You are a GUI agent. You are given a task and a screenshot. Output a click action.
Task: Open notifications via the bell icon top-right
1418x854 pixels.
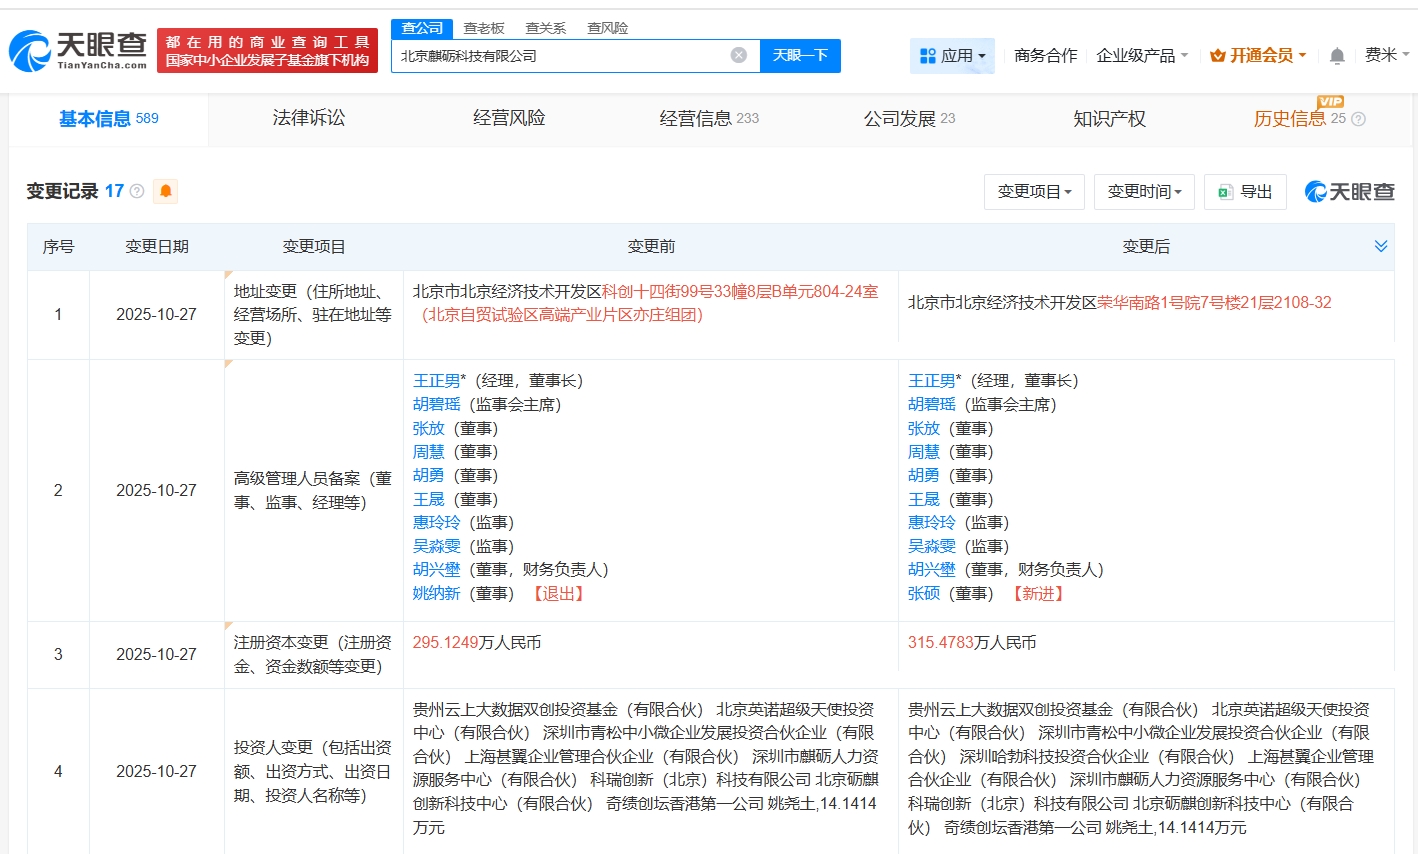[1336, 56]
